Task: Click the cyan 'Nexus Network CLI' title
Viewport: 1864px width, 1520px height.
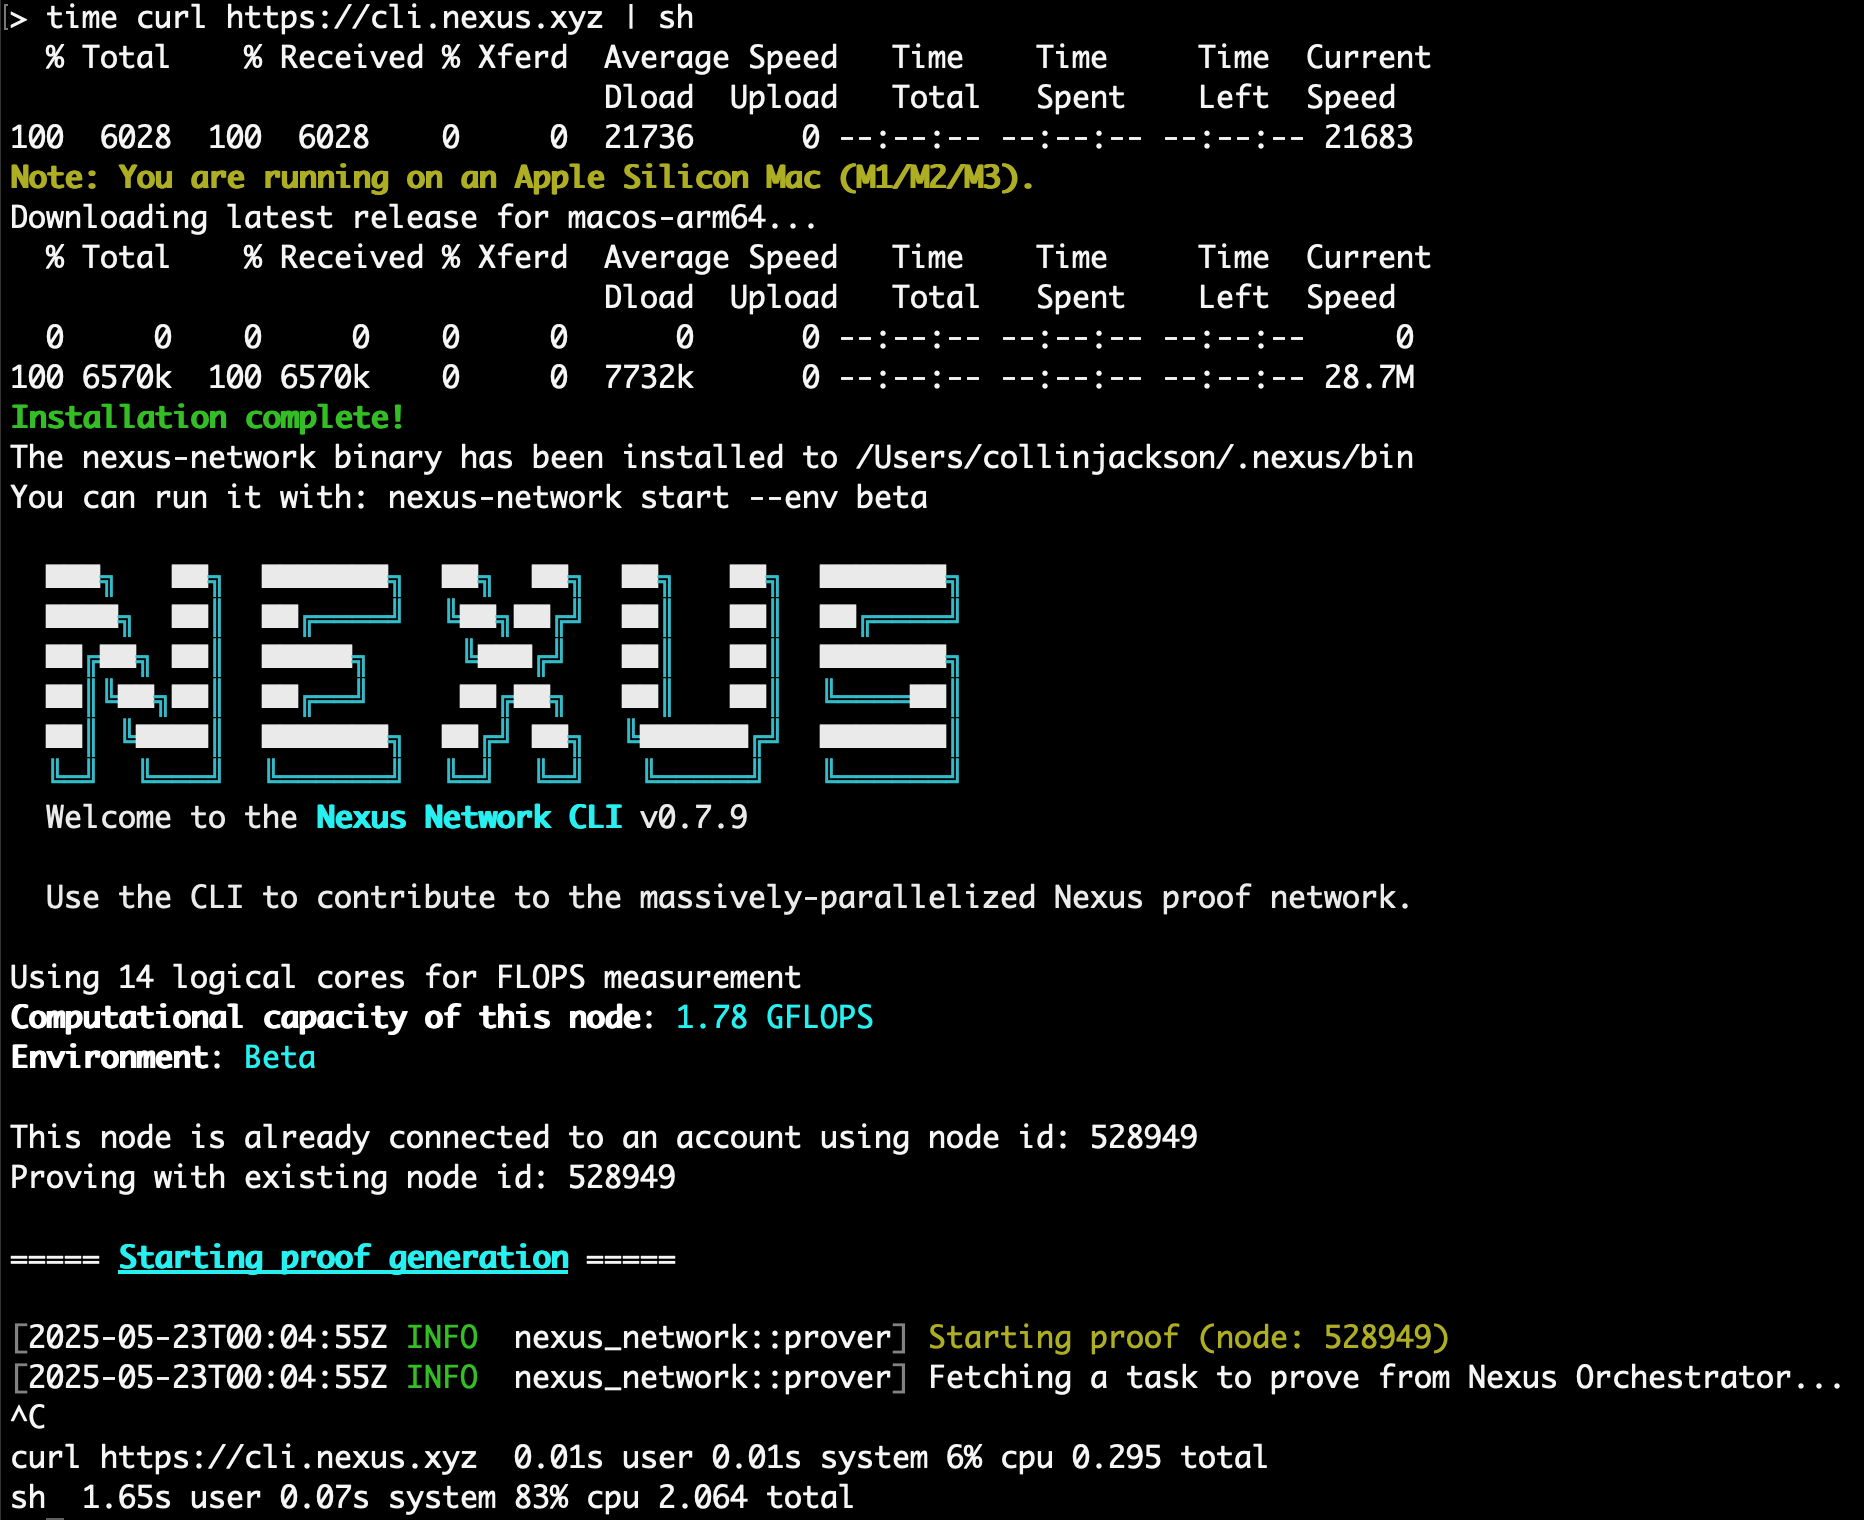Action: pyautogui.click(x=469, y=817)
